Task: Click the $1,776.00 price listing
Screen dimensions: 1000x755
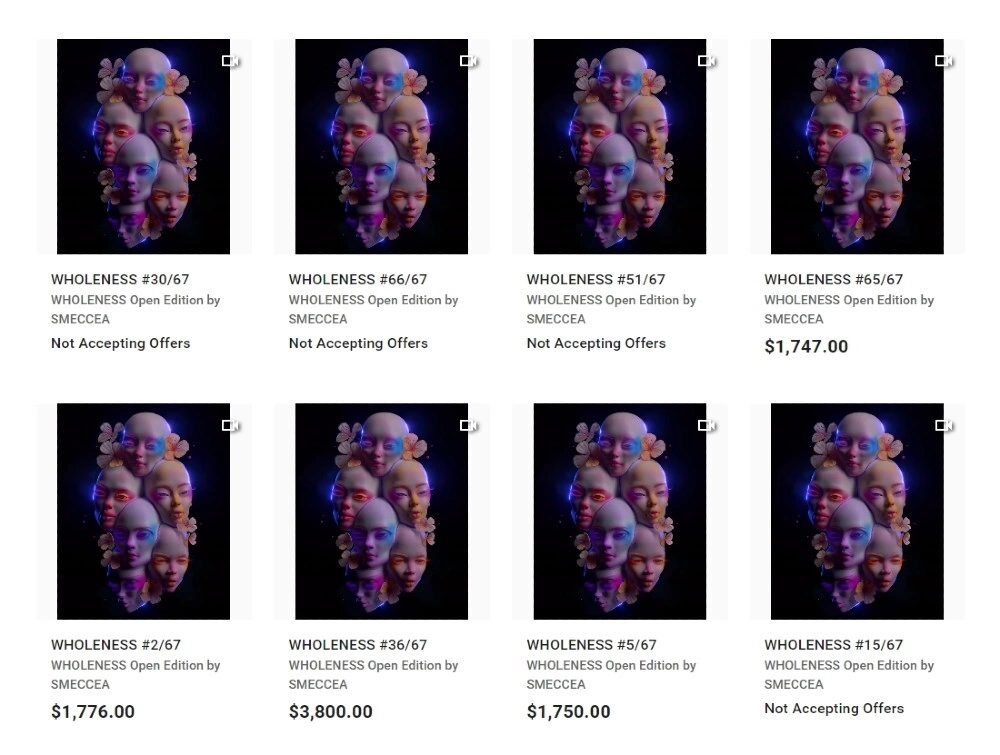Action: point(92,712)
